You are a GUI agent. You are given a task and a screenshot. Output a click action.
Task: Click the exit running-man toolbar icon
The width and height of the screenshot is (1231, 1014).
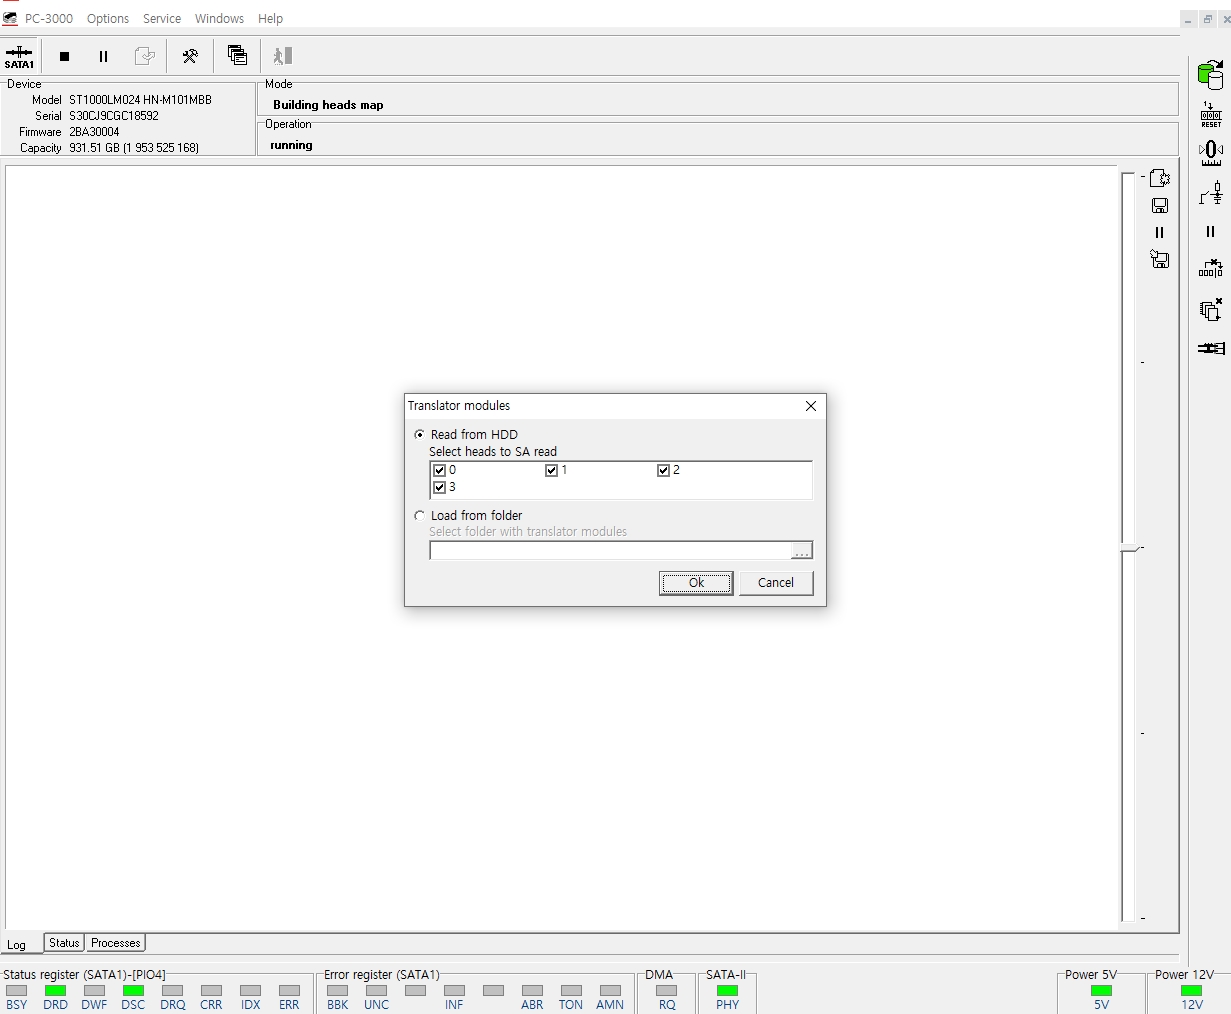(x=283, y=56)
